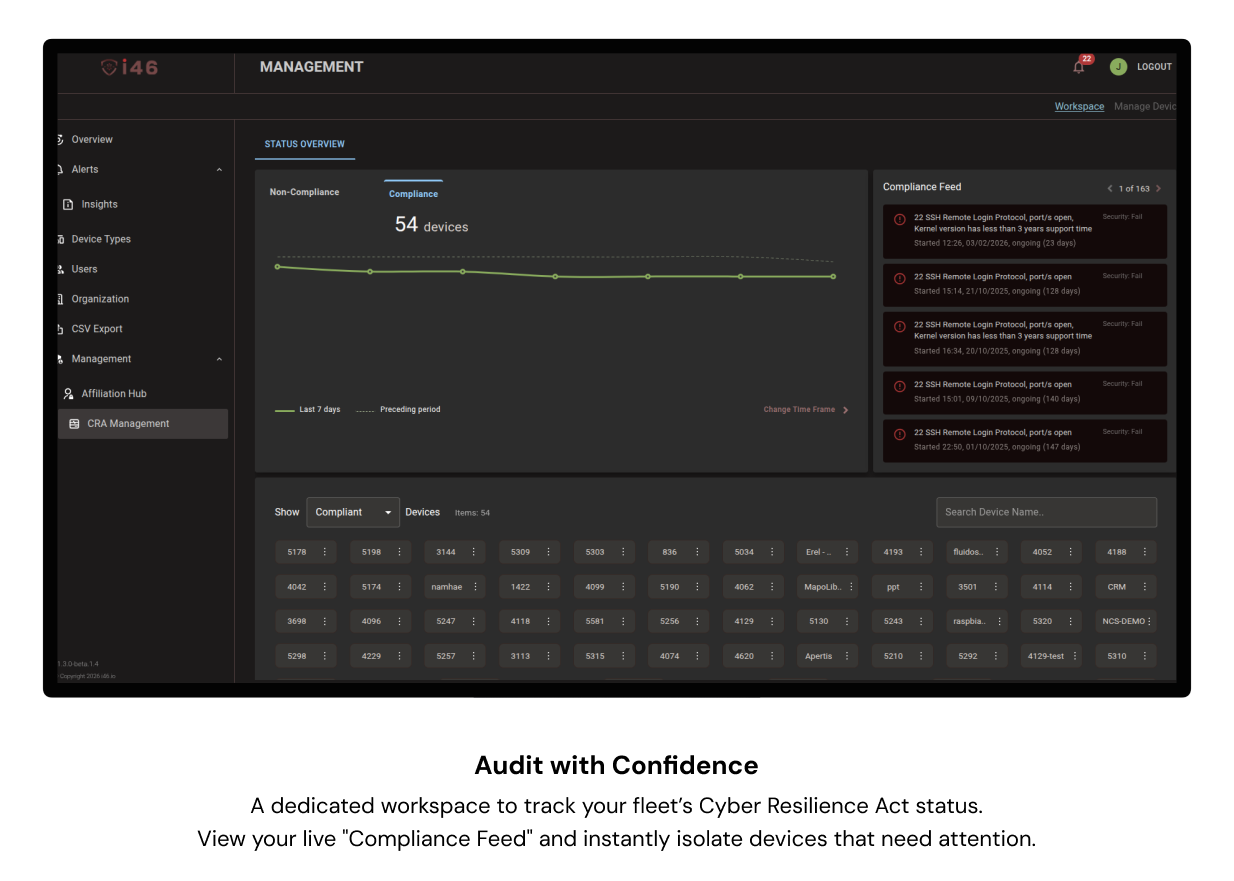Select the Status Overview tab

coord(304,145)
